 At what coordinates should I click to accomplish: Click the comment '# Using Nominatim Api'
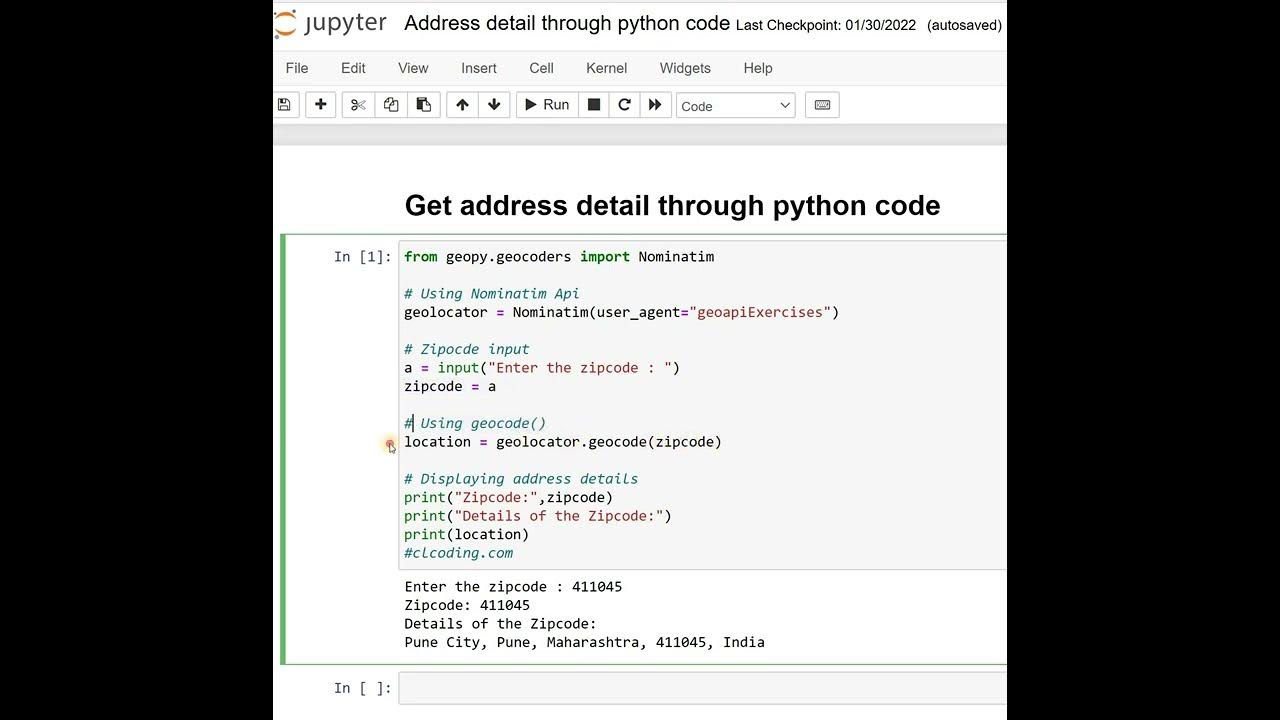click(x=492, y=294)
